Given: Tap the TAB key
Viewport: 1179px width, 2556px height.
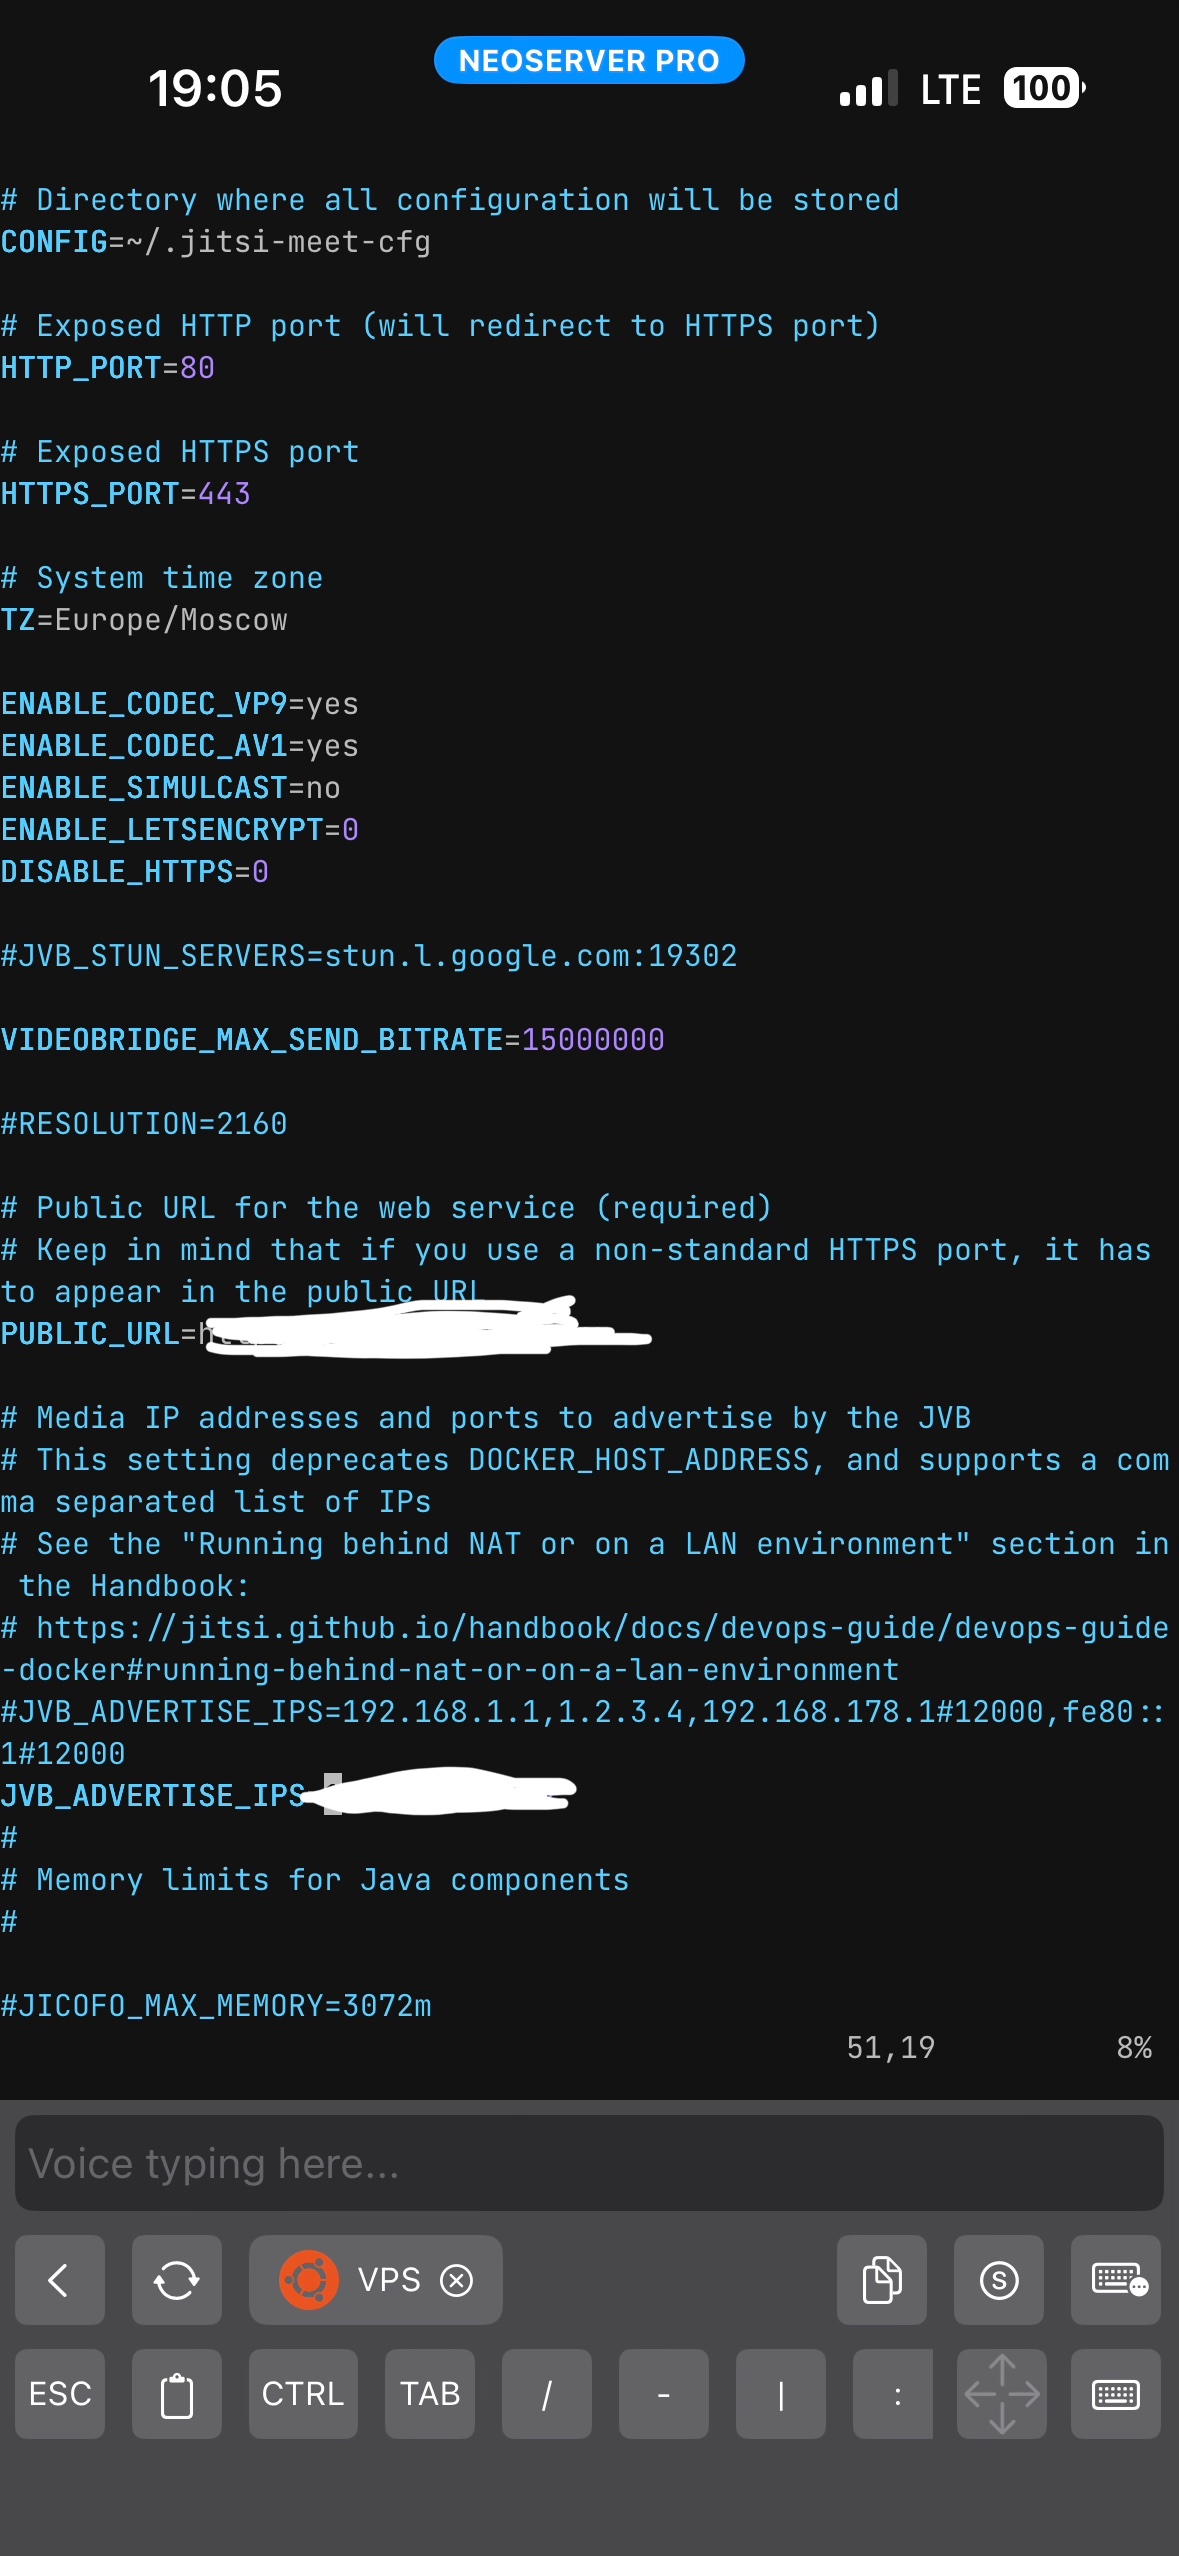Looking at the screenshot, I should [430, 2394].
